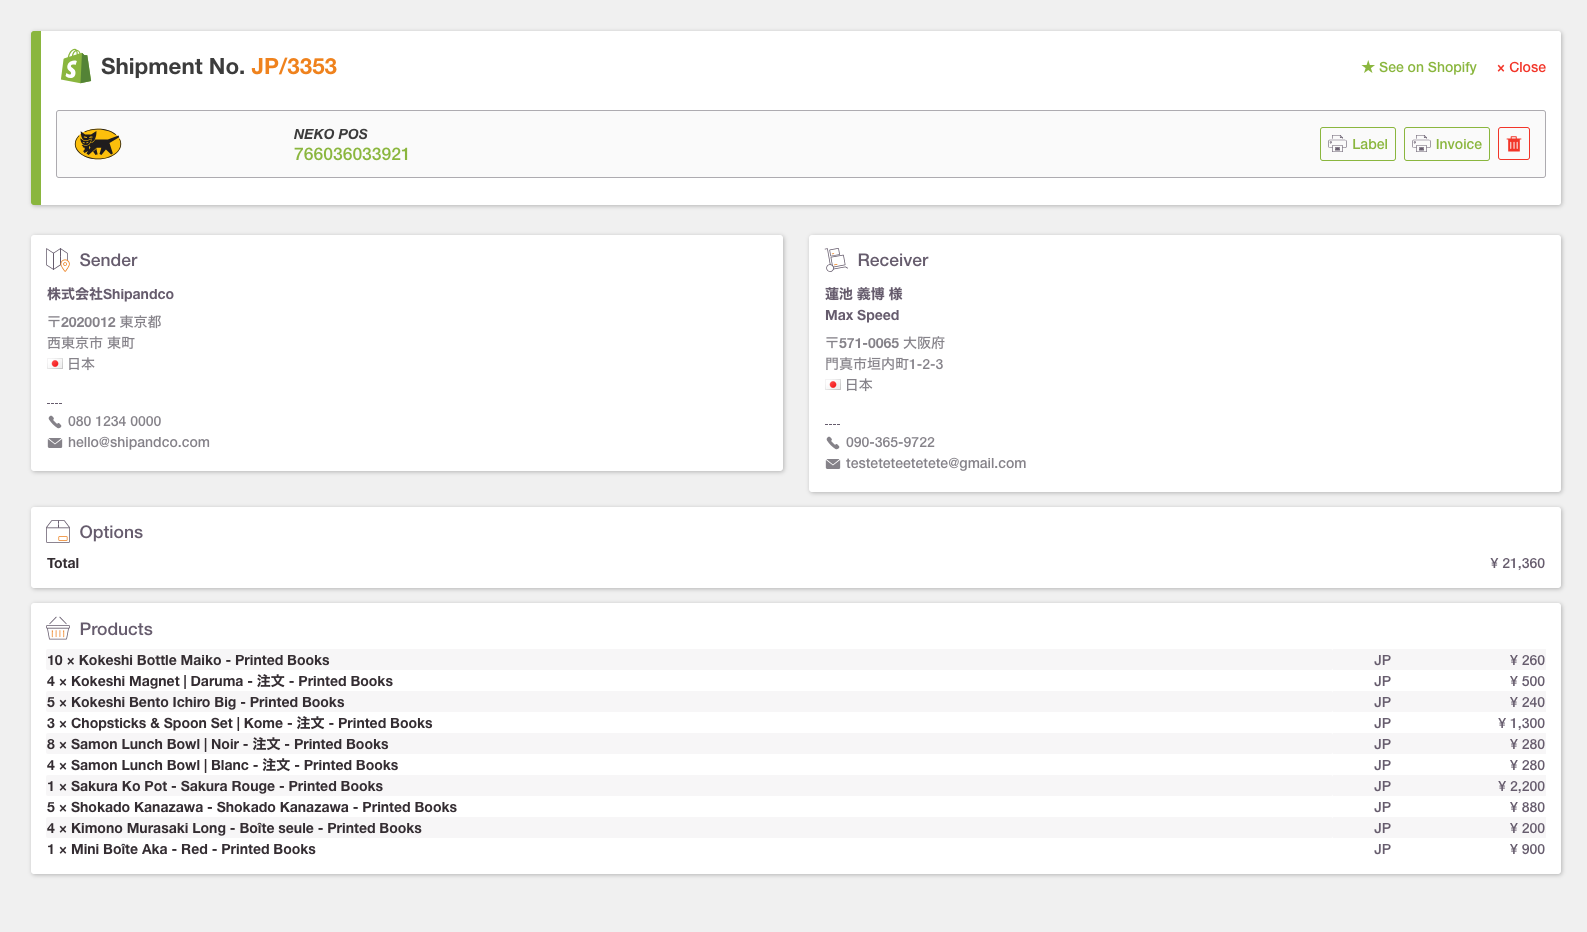
Task: Open tracking number 766036033921
Action: (351, 154)
